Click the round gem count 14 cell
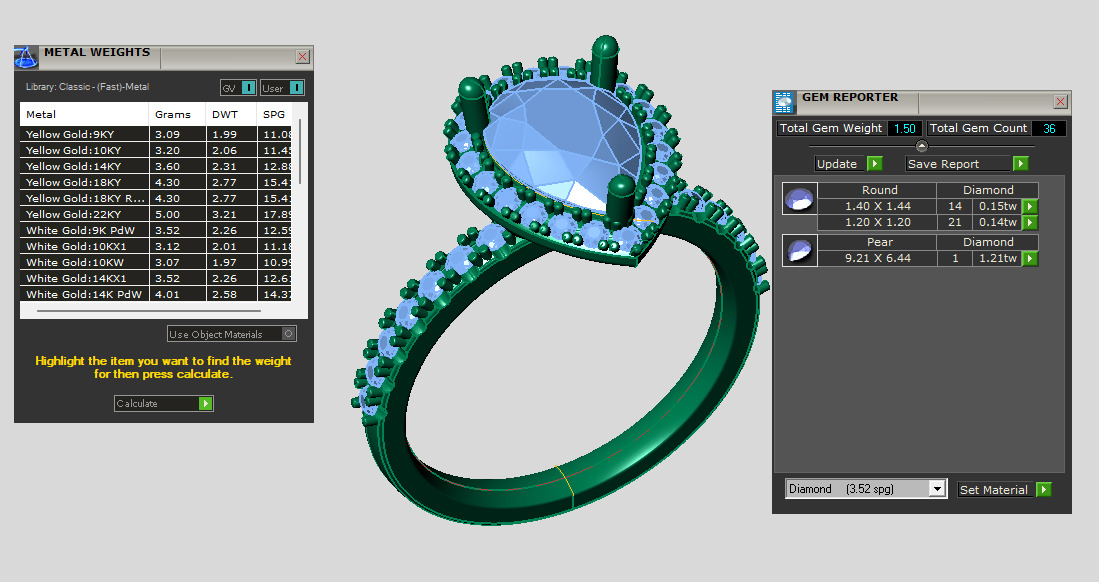1099x582 pixels. pos(955,206)
